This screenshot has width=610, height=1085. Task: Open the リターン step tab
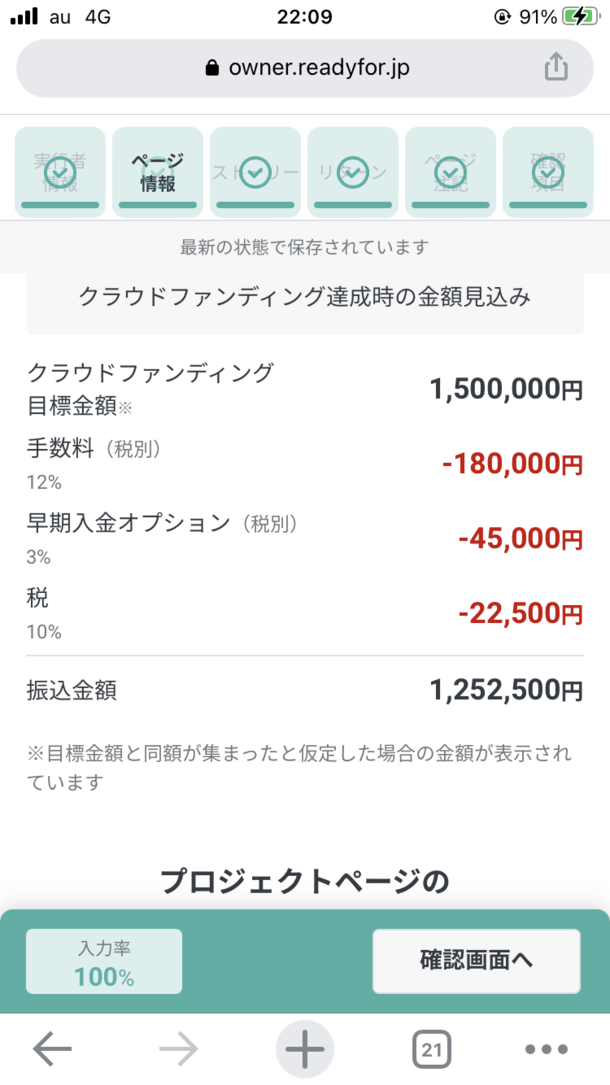(352, 172)
